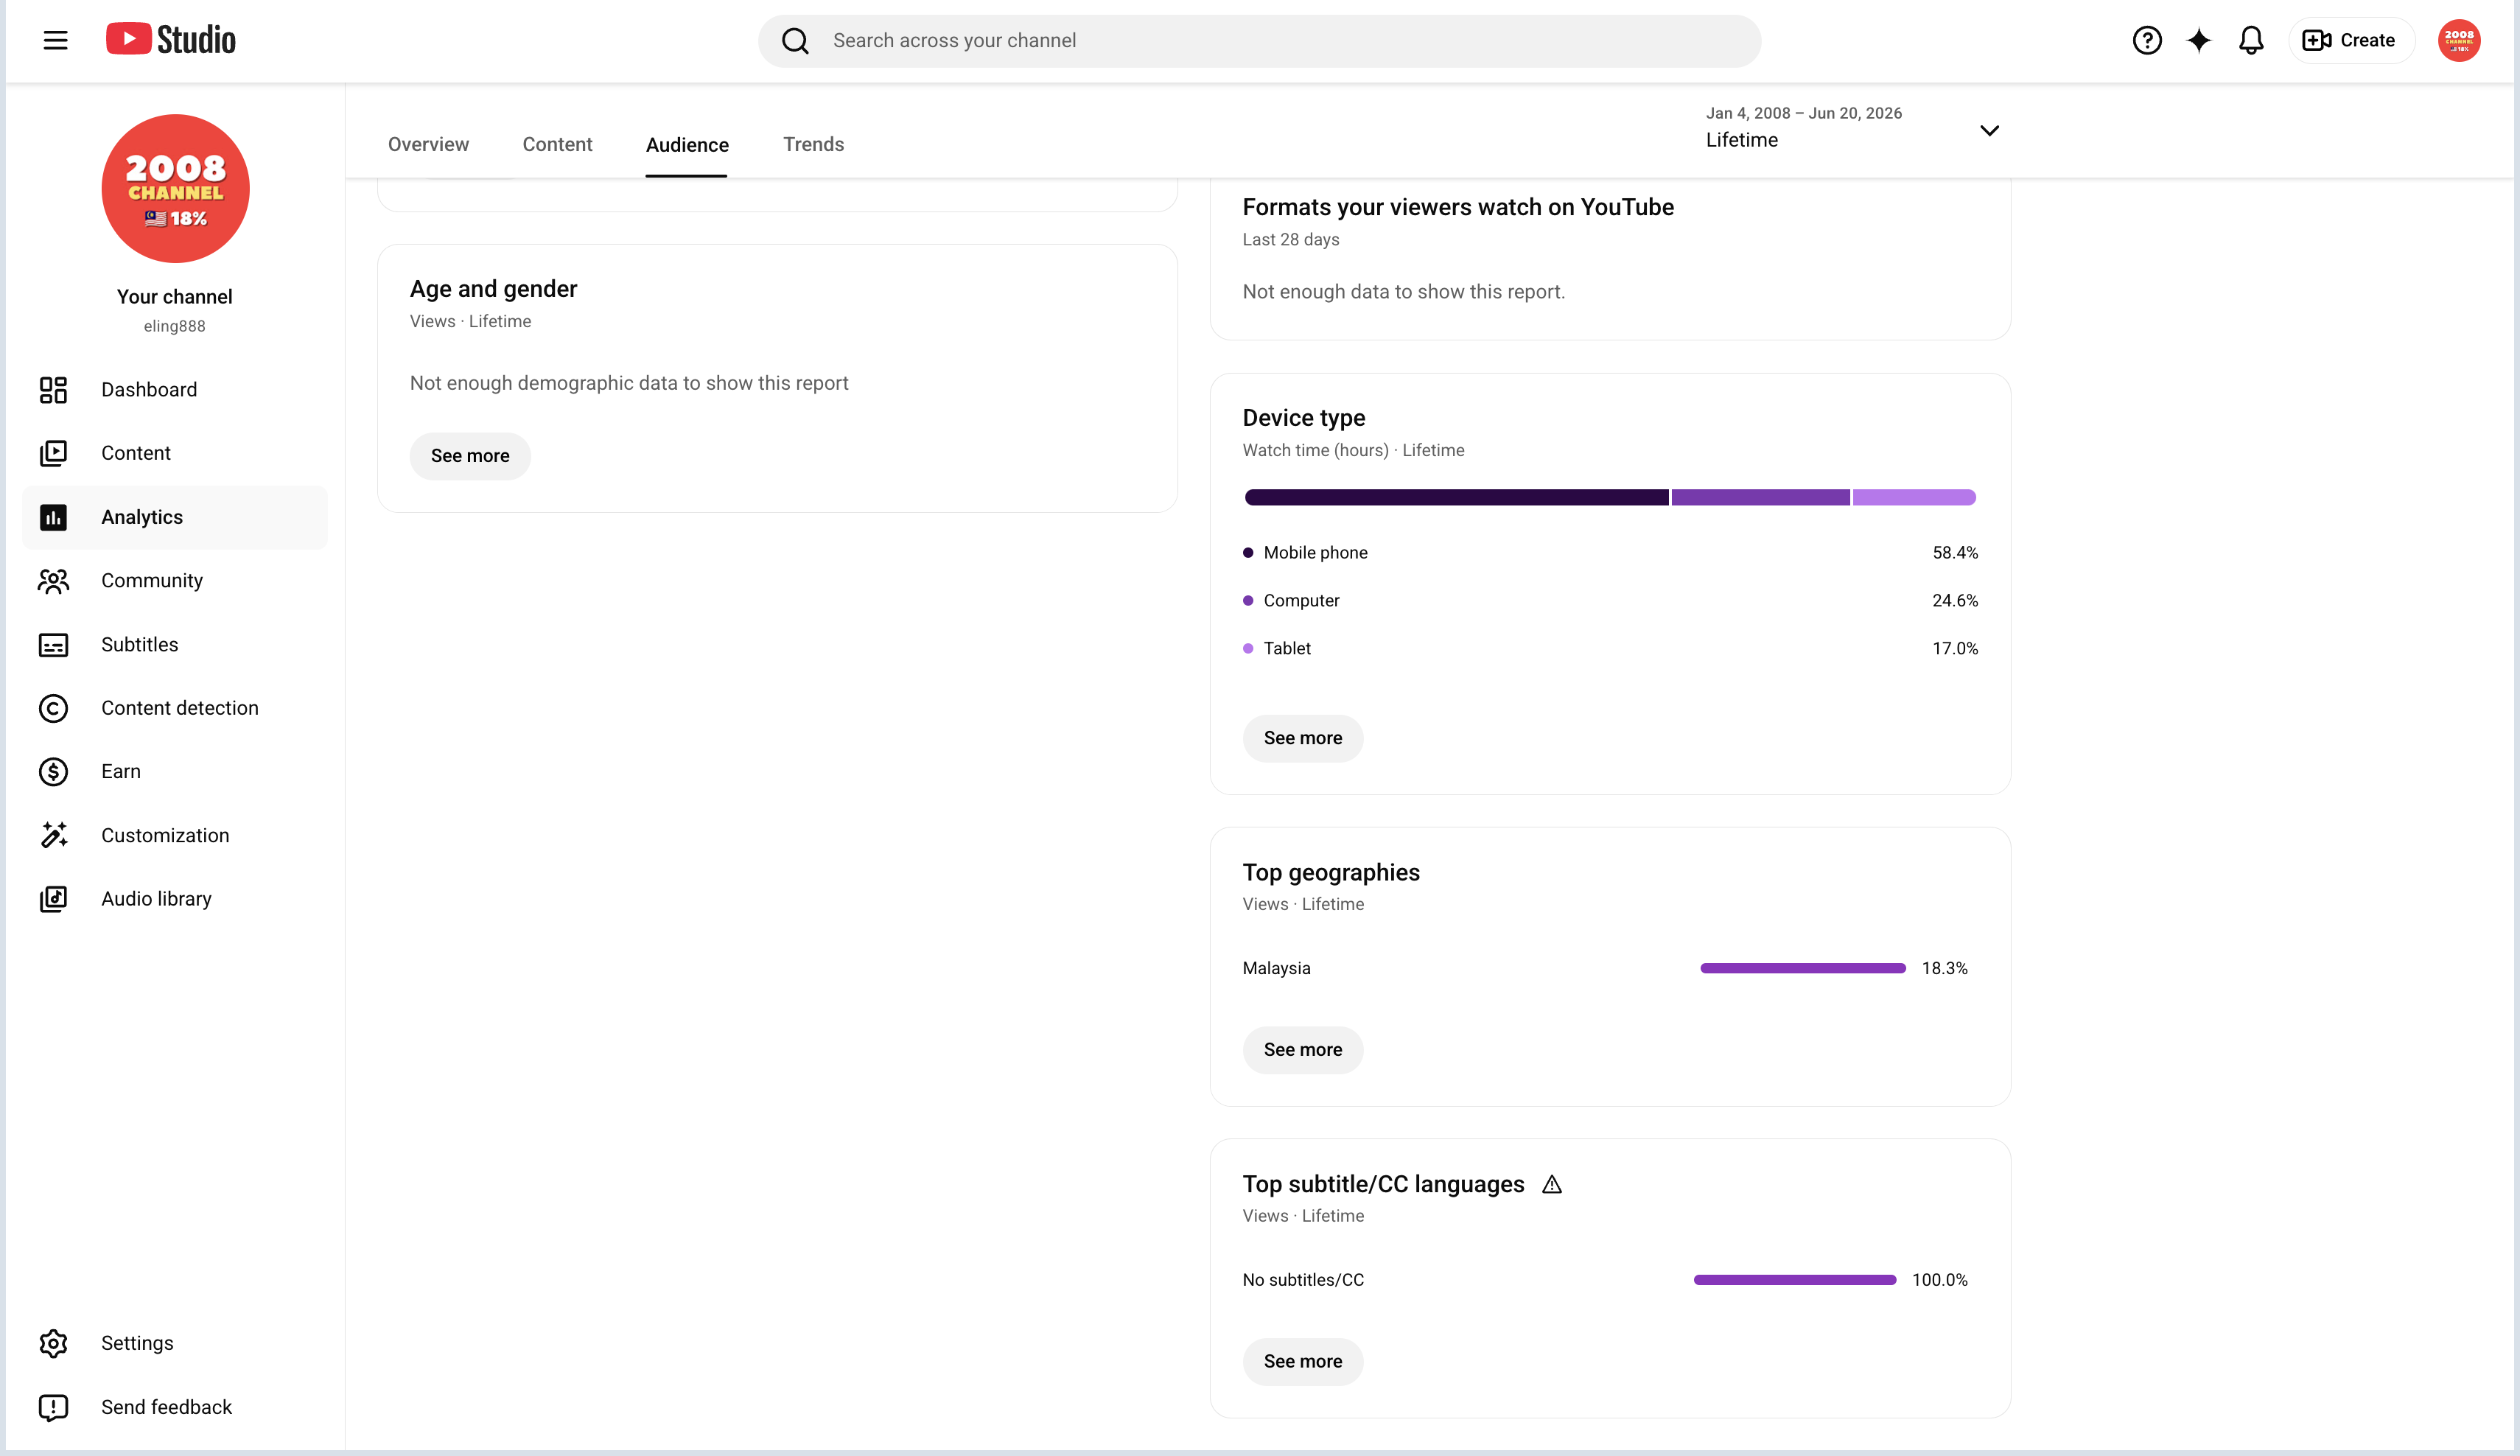2520x1456 pixels.
Task: Click the Content video library icon
Action: [x=53, y=453]
